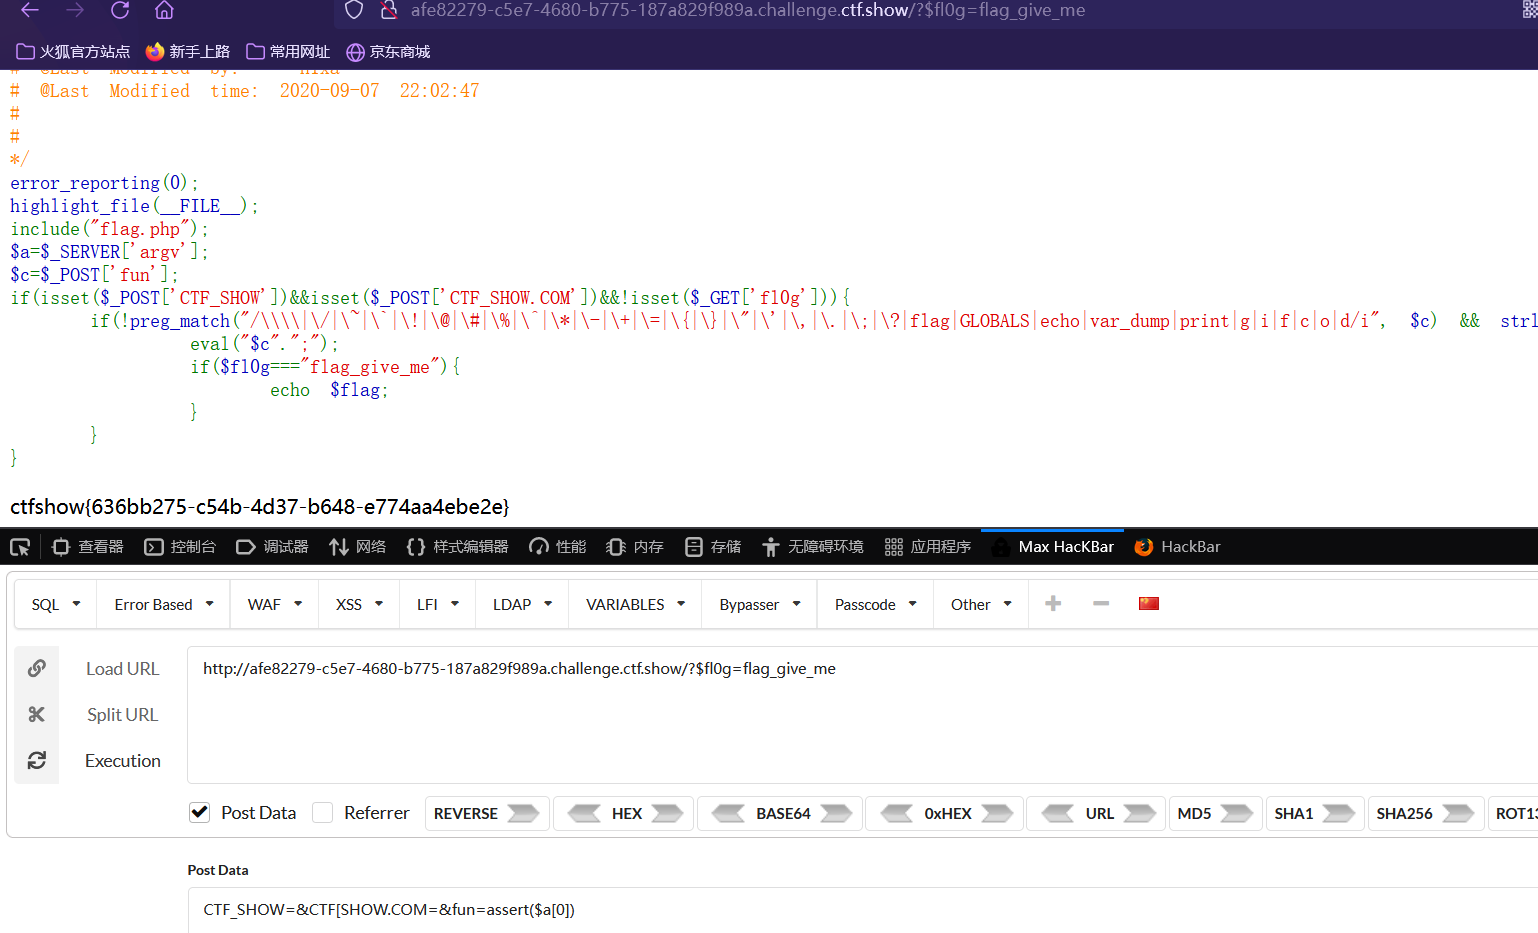Open the 新手上路 bookmark
This screenshot has height=933, width=1538.
(188, 52)
